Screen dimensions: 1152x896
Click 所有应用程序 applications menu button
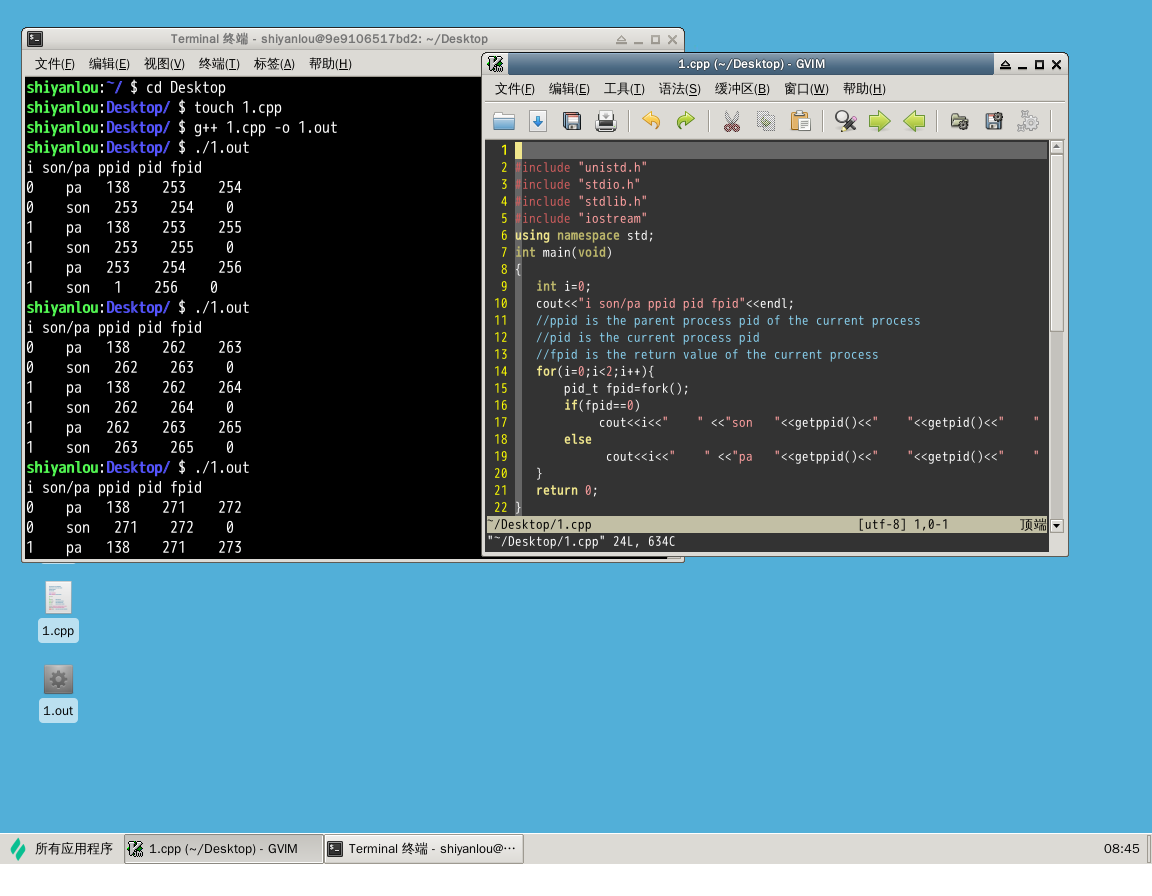(x=62, y=849)
